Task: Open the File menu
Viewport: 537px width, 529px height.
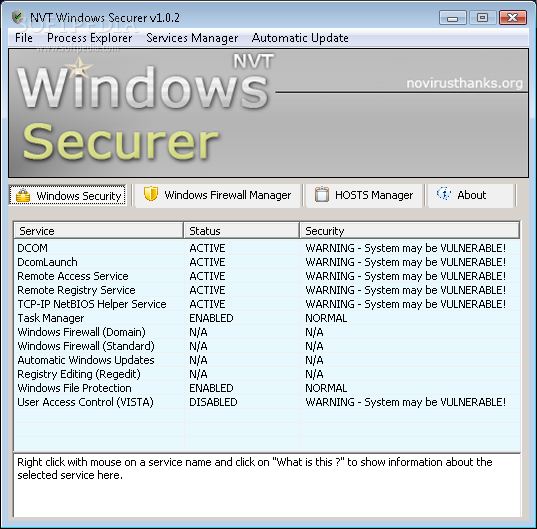Action: (24, 38)
